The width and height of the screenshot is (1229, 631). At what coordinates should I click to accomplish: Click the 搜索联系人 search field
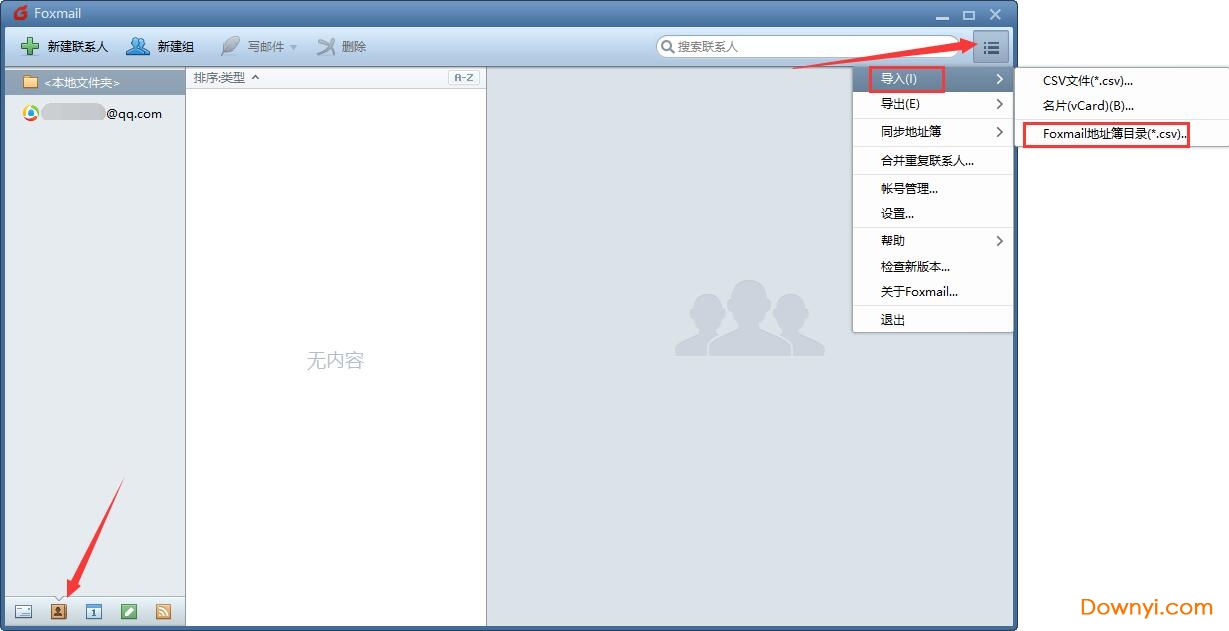[x=810, y=46]
